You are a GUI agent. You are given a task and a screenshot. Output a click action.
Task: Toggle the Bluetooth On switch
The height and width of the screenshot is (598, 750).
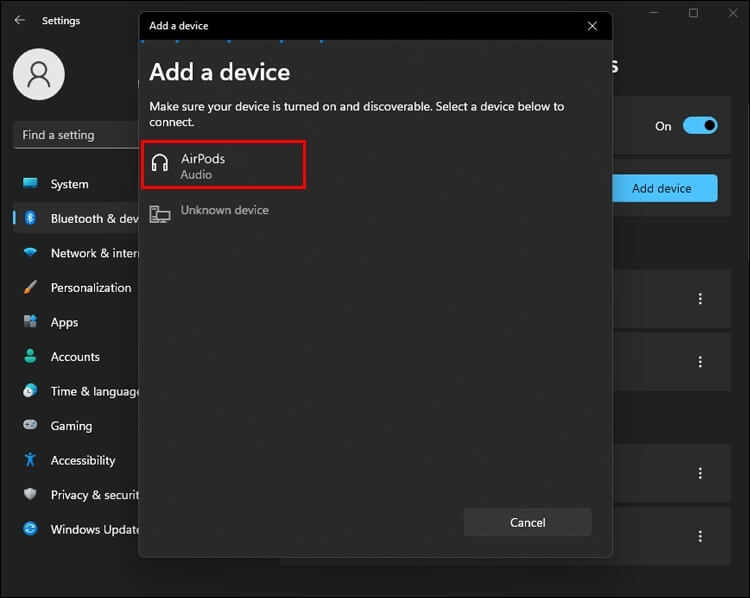point(700,126)
